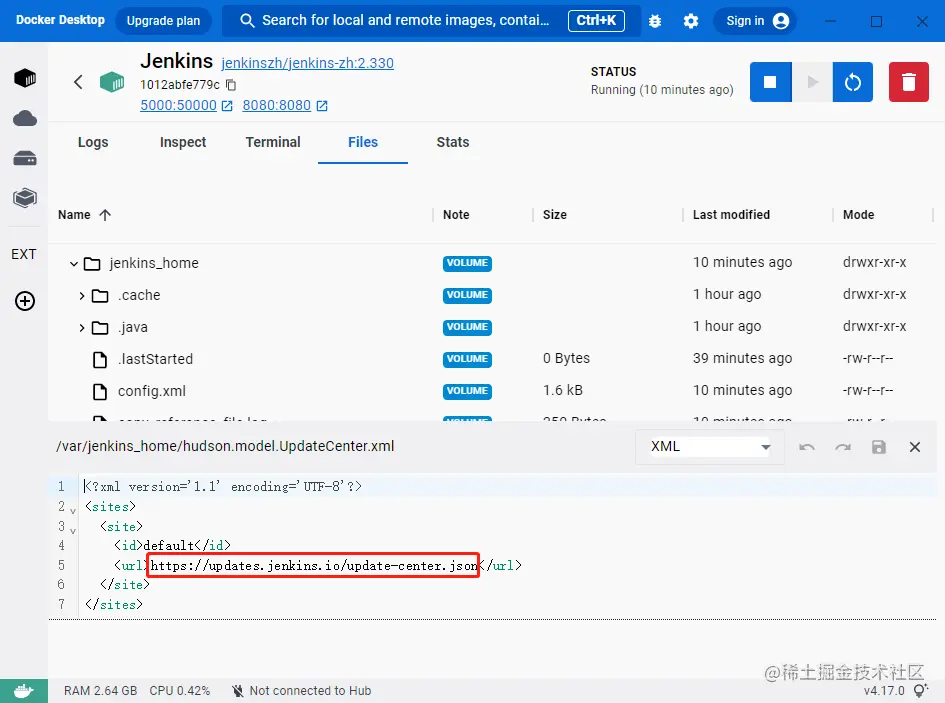The image size is (945, 703).
Task: Switch to the Terminal tab
Action: tap(273, 142)
